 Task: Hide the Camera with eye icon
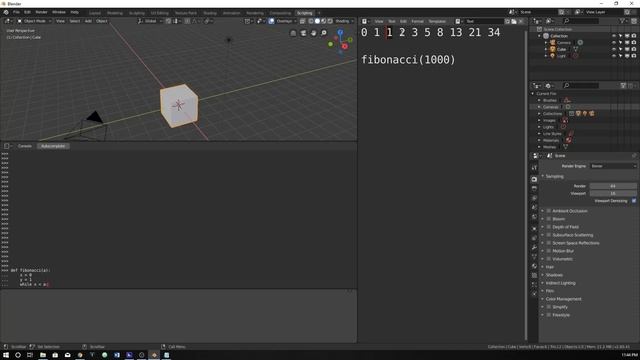coord(613,42)
